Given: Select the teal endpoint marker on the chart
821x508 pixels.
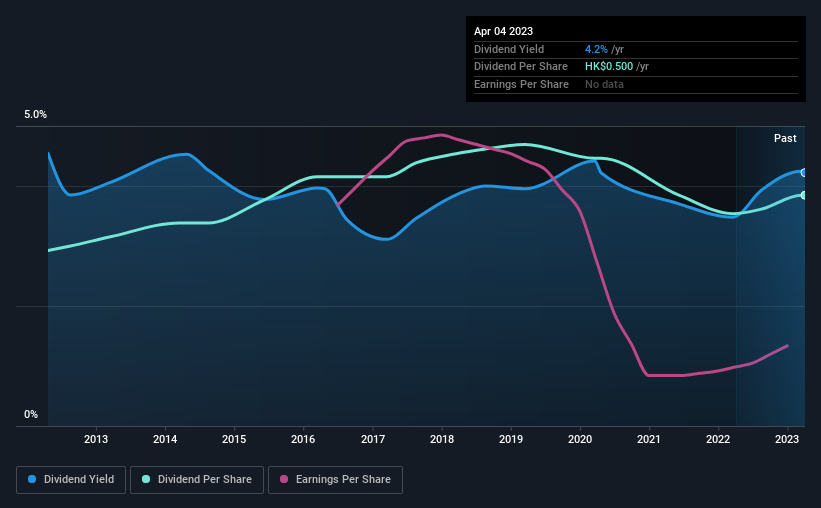Looking at the screenshot, I should tap(803, 195).
